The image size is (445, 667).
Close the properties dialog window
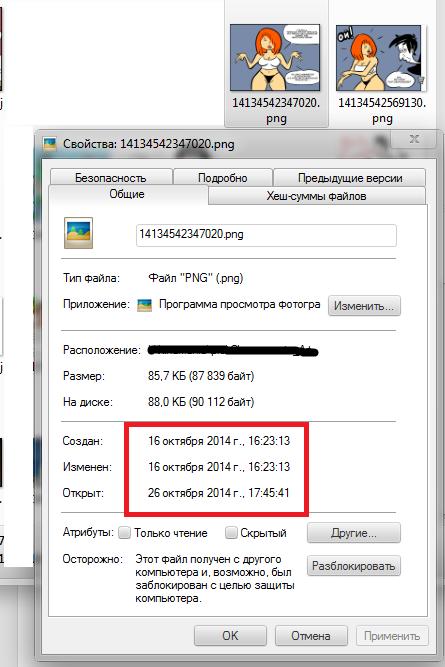[414, 139]
